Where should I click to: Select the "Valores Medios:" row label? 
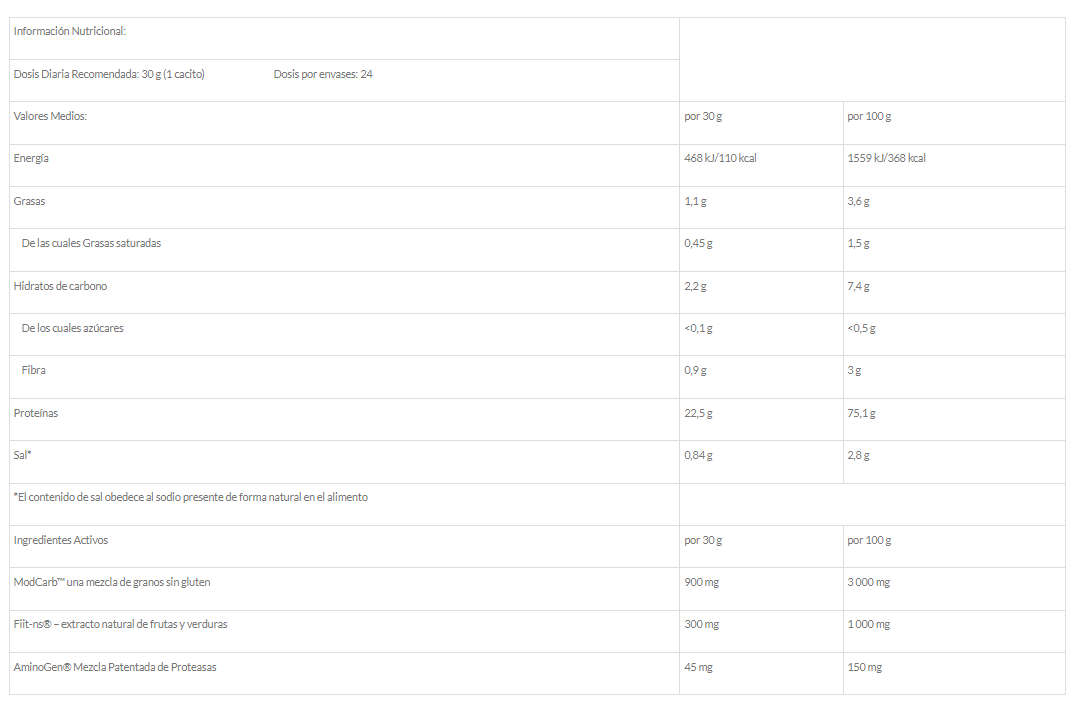tap(51, 116)
